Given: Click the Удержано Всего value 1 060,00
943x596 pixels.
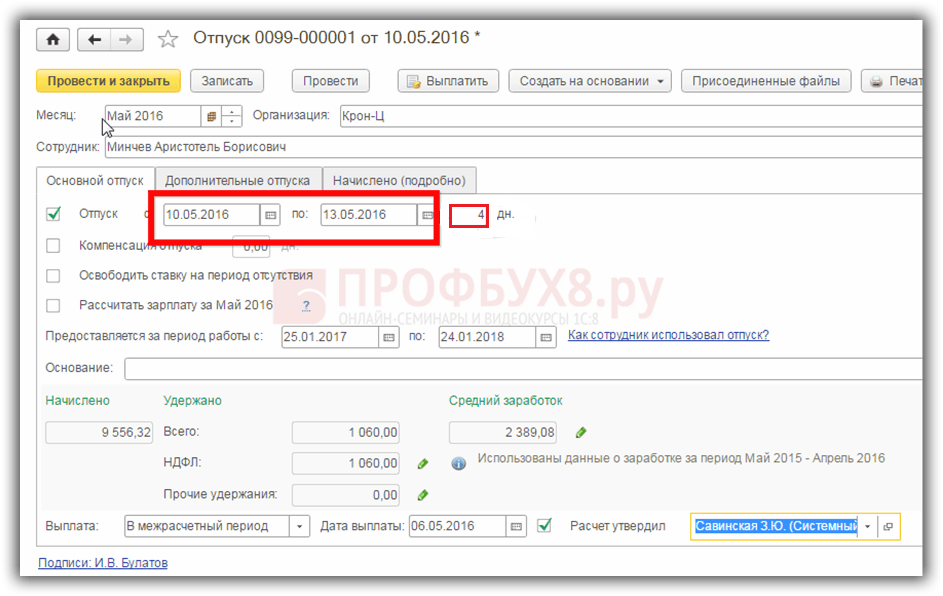Looking at the screenshot, I should click(x=346, y=432).
